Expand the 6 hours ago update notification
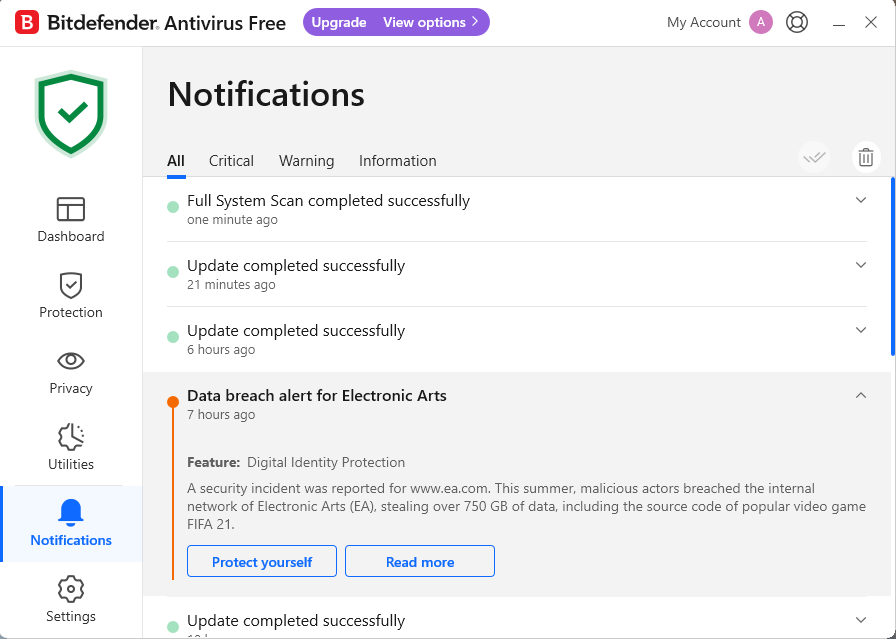896x639 pixels. point(861,330)
